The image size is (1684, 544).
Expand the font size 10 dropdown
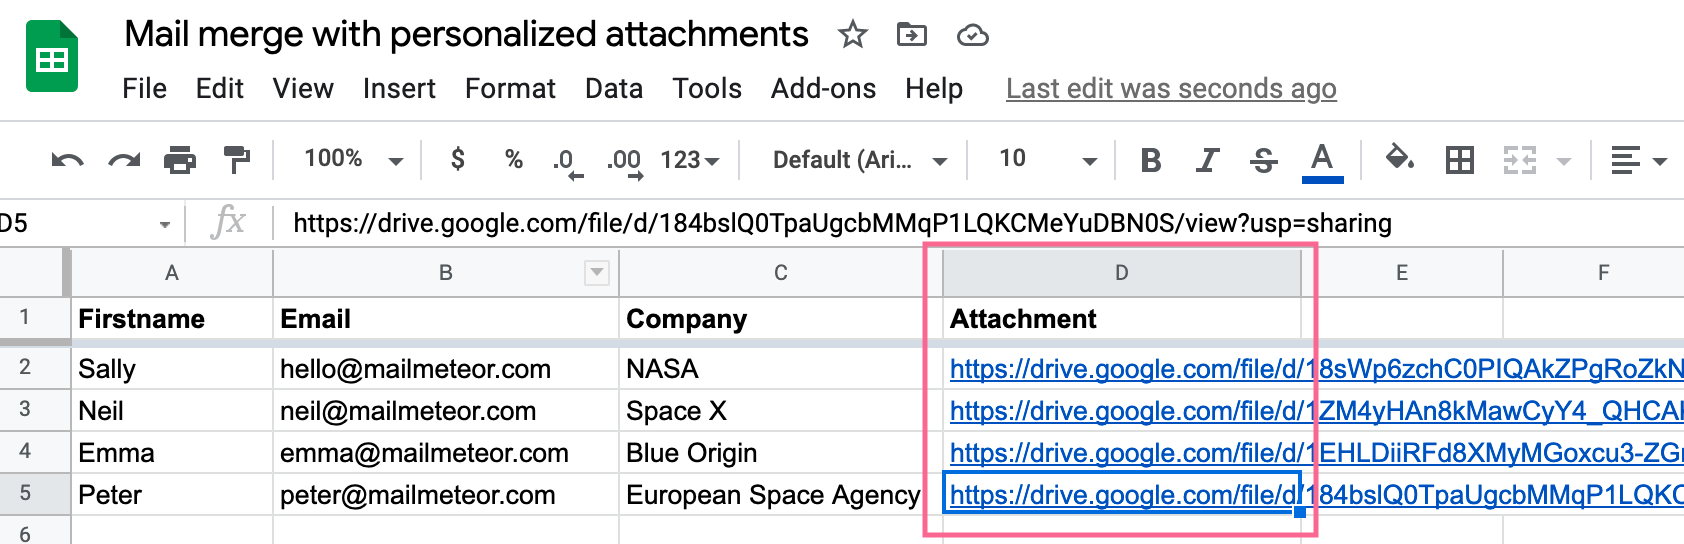(1047, 159)
